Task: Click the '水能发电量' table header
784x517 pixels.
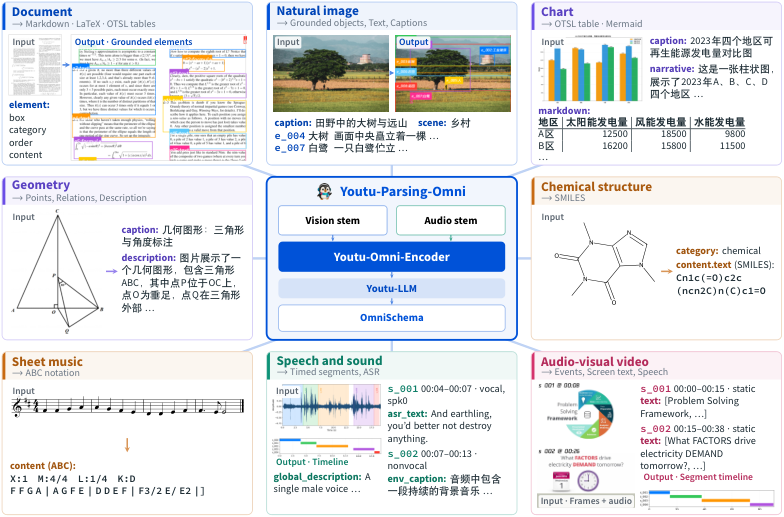Action: pos(720,122)
